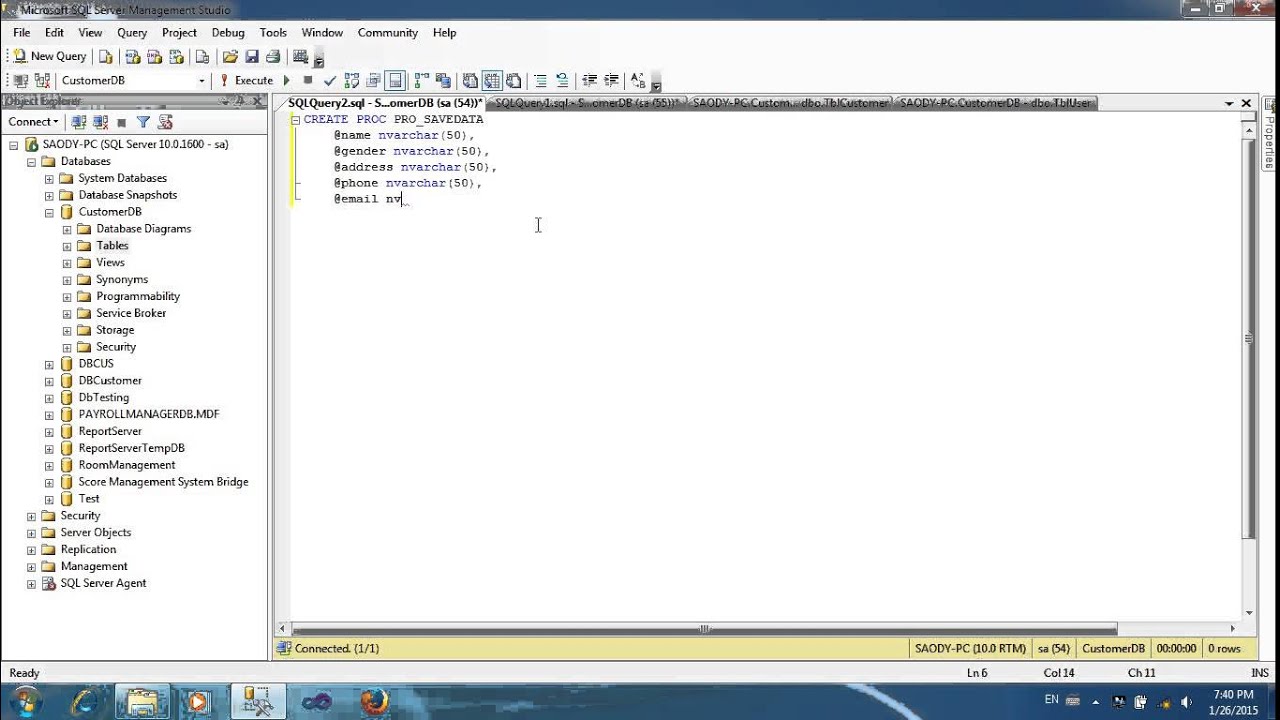Switch to the SQLQuery1.sql tab
The width and height of the screenshot is (1280, 720).
(586, 102)
